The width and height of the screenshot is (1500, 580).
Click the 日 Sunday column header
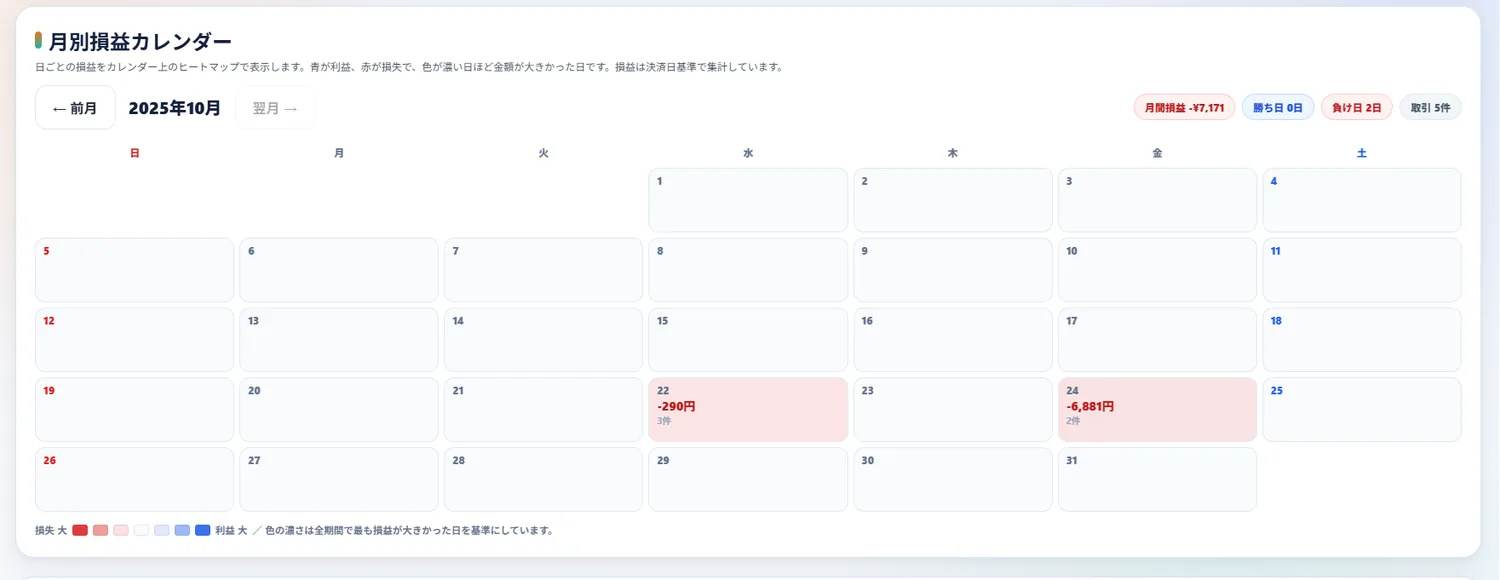134,153
